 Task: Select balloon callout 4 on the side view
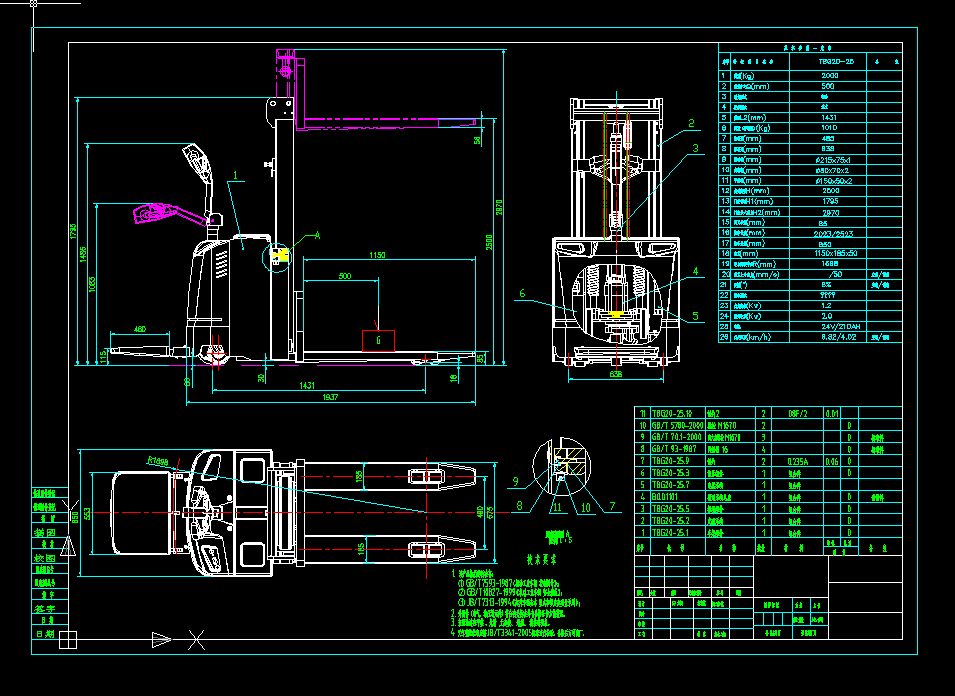tap(698, 270)
